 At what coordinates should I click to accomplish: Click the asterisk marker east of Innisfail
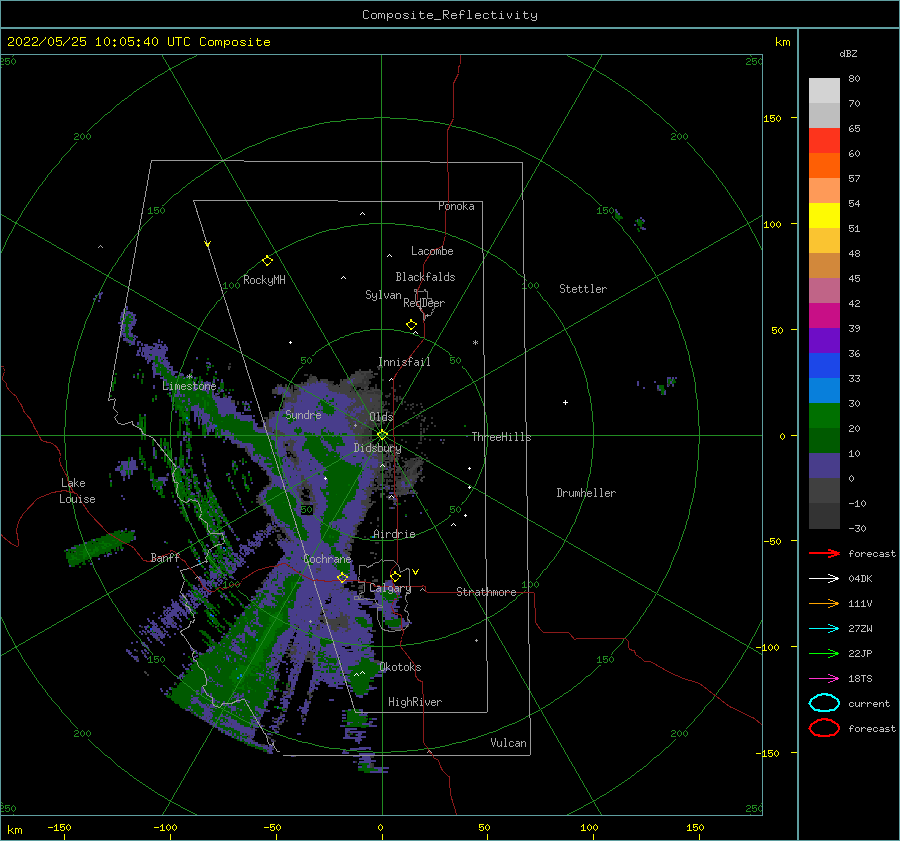click(x=475, y=343)
